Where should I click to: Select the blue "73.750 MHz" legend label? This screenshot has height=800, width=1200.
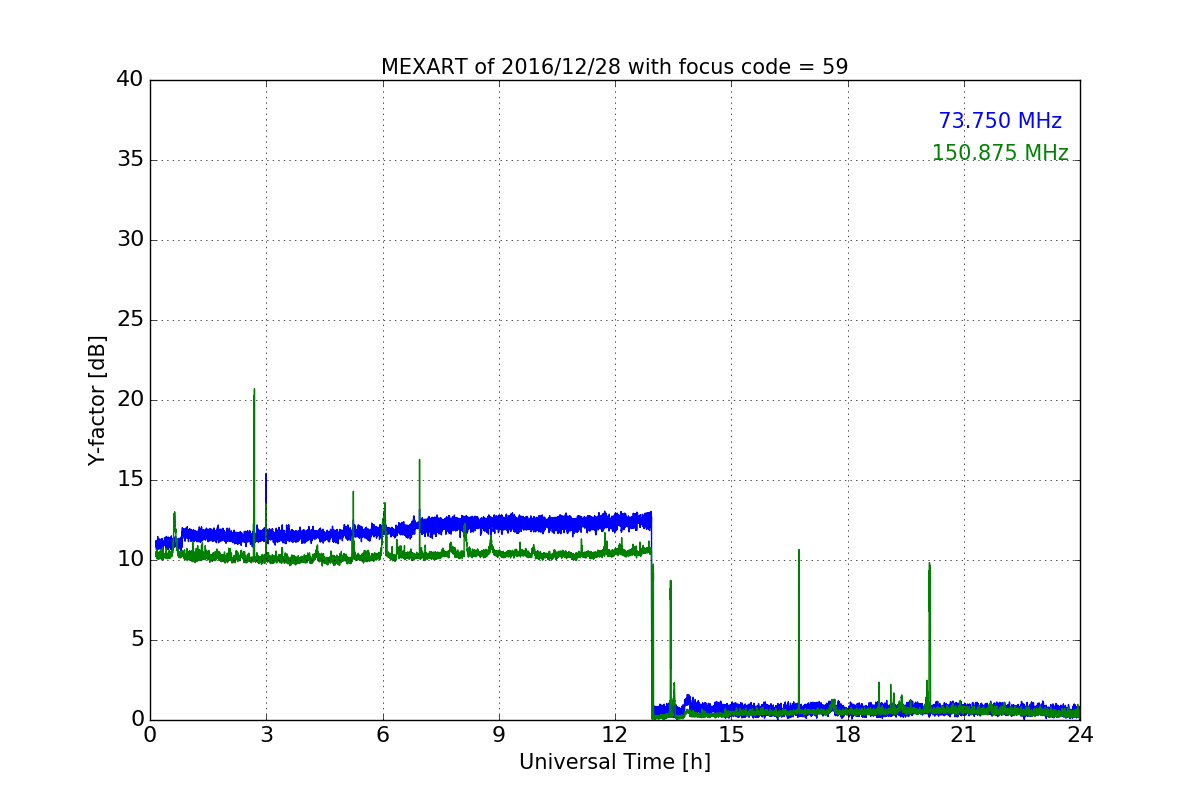(x=1000, y=121)
